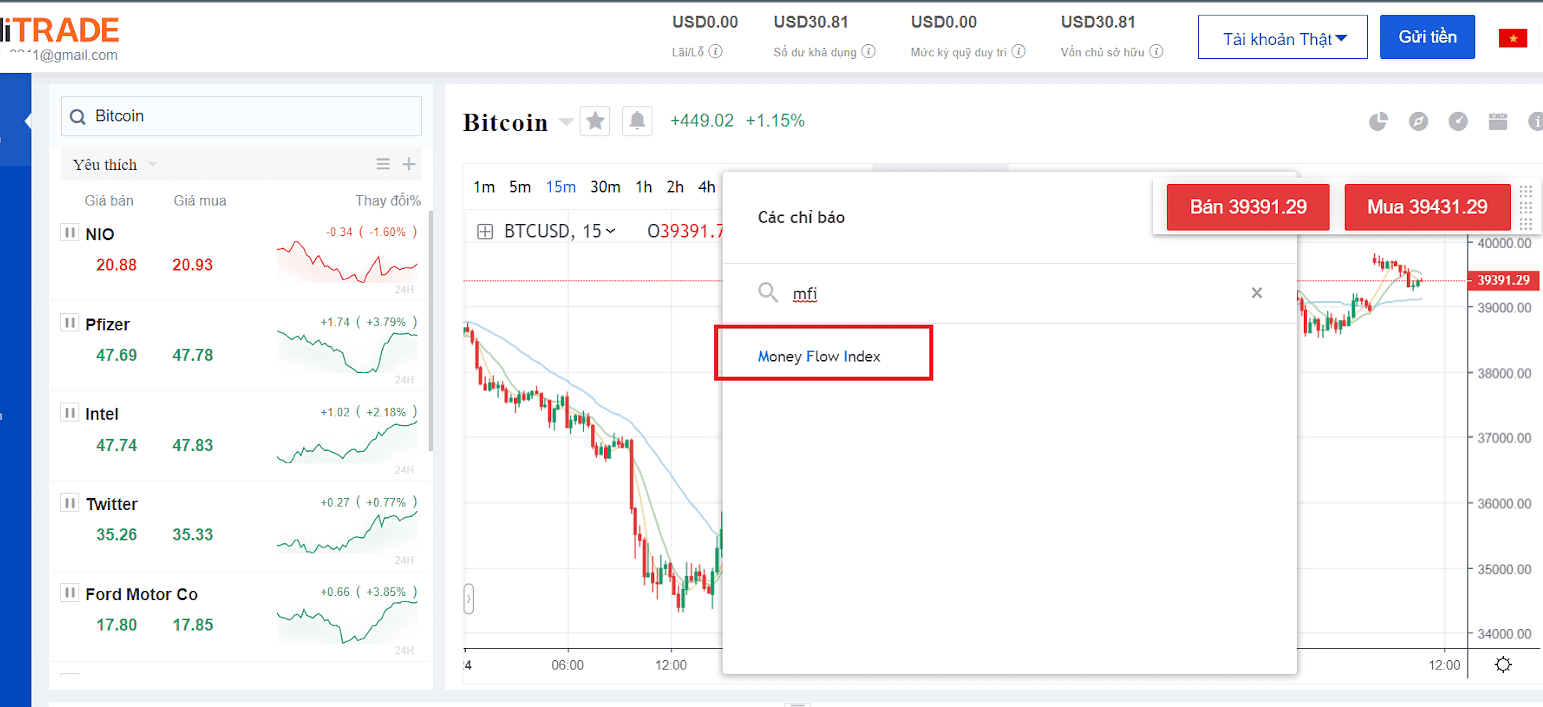This screenshot has height=707, width=1543.
Task: Clear the mfi indicator search text
Action: [1257, 293]
